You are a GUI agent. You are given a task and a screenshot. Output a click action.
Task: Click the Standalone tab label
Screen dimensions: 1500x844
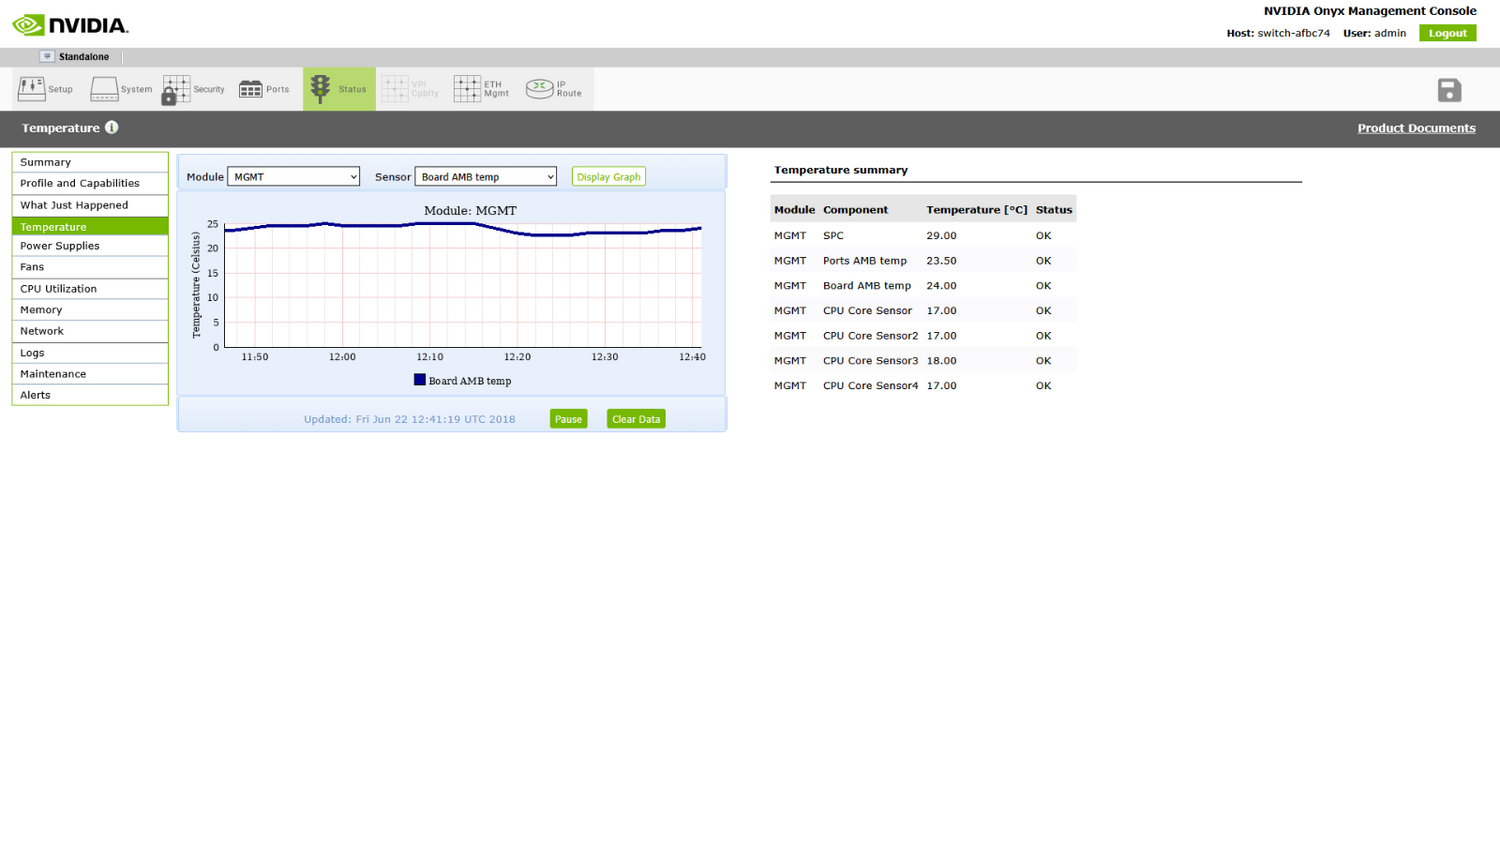click(x=84, y=57)
